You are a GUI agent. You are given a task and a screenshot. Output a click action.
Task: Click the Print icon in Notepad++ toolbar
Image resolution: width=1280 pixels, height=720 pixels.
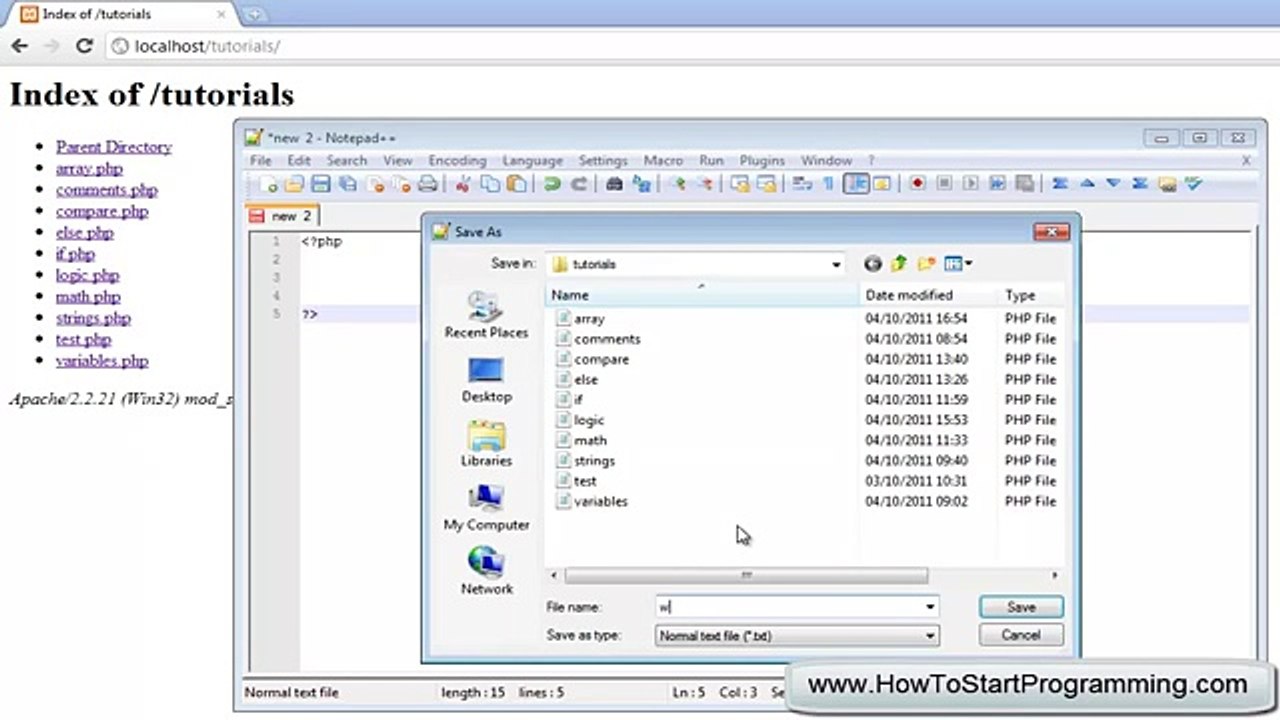(x=428, y=184)
